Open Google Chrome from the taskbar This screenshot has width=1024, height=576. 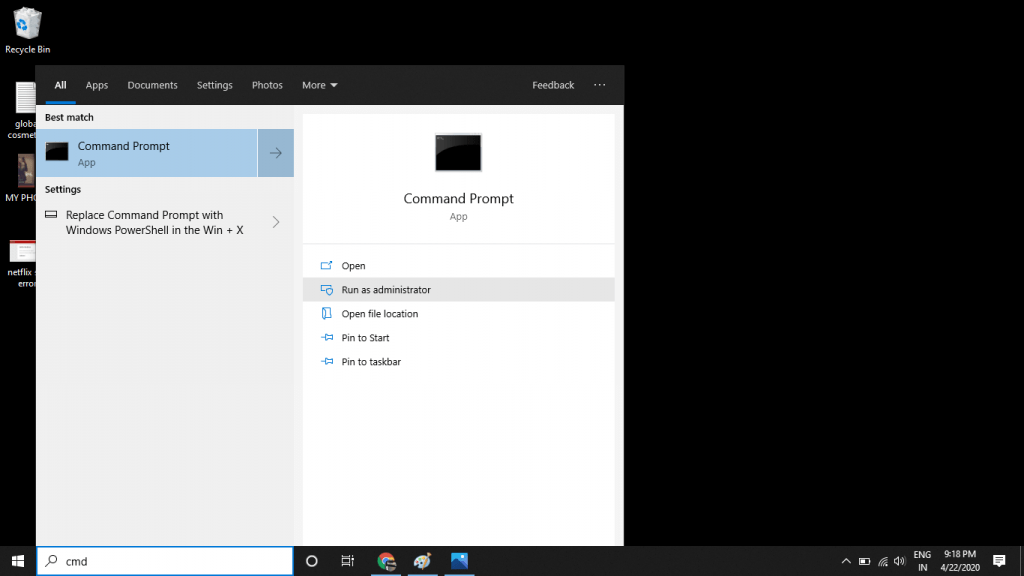click(x=386, y=561)
